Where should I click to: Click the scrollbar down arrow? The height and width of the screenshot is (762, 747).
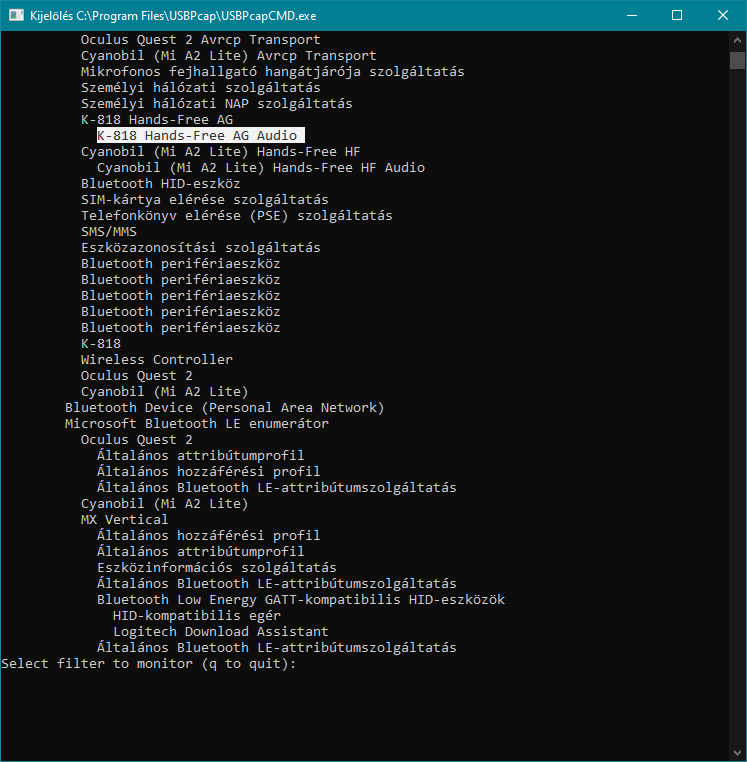[x=737, y=752]
